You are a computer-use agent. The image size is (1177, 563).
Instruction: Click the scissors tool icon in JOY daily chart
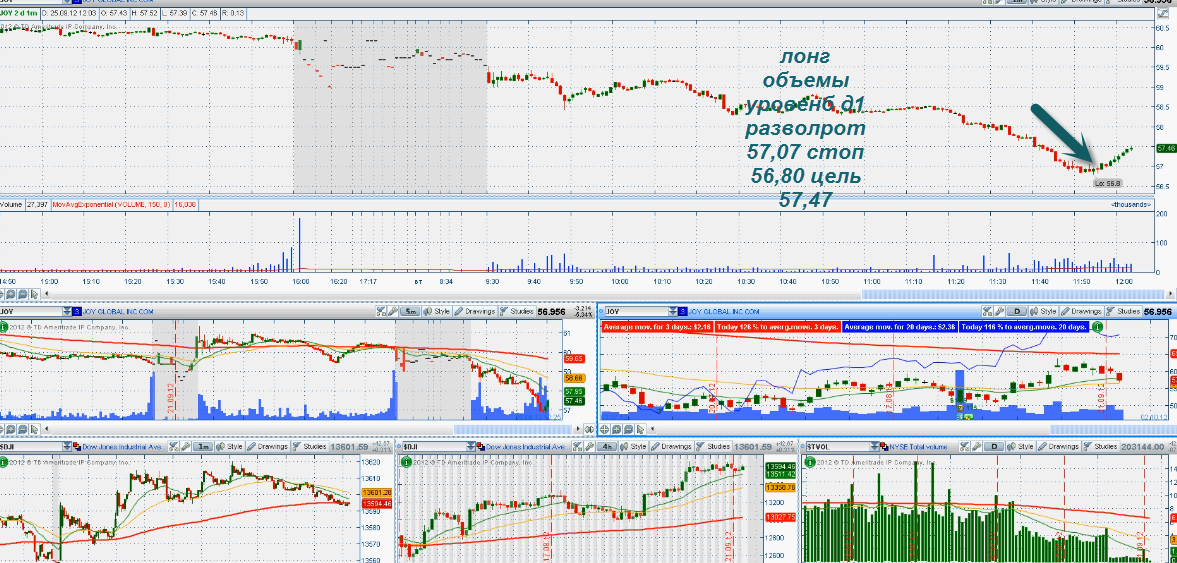(x=987, y=312)
